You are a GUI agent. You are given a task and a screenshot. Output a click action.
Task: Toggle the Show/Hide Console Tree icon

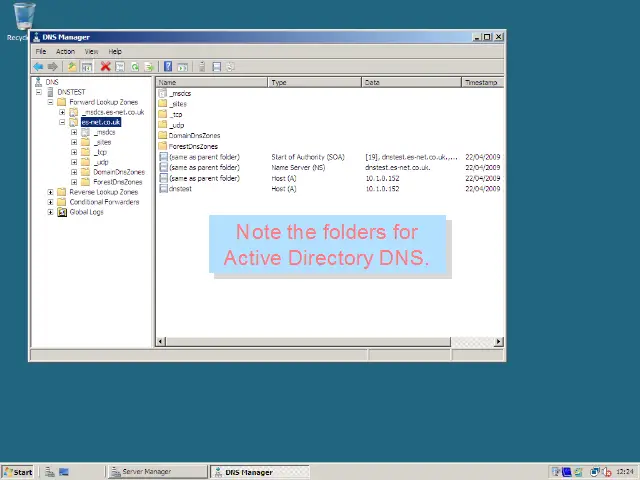click(x=87, y=67)
